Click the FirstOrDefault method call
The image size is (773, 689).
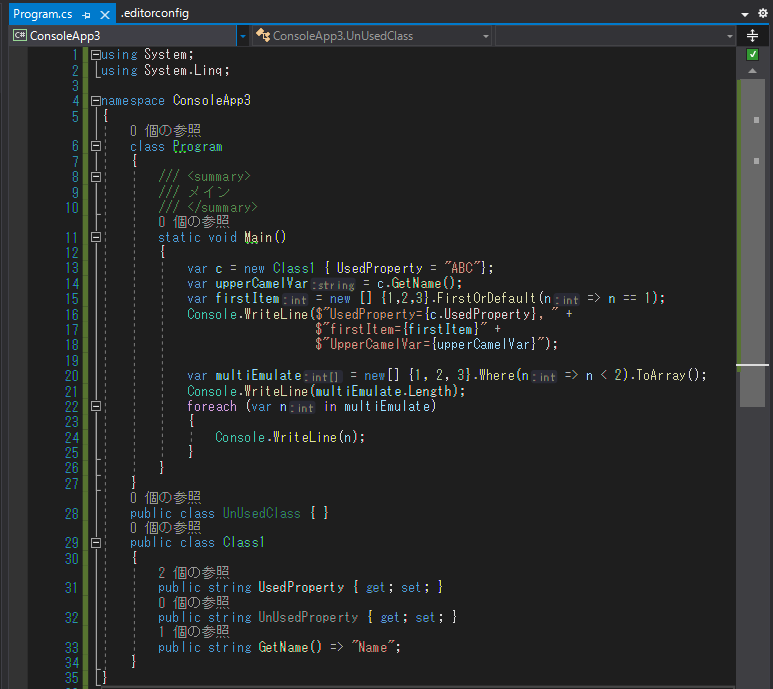point(486,299)
